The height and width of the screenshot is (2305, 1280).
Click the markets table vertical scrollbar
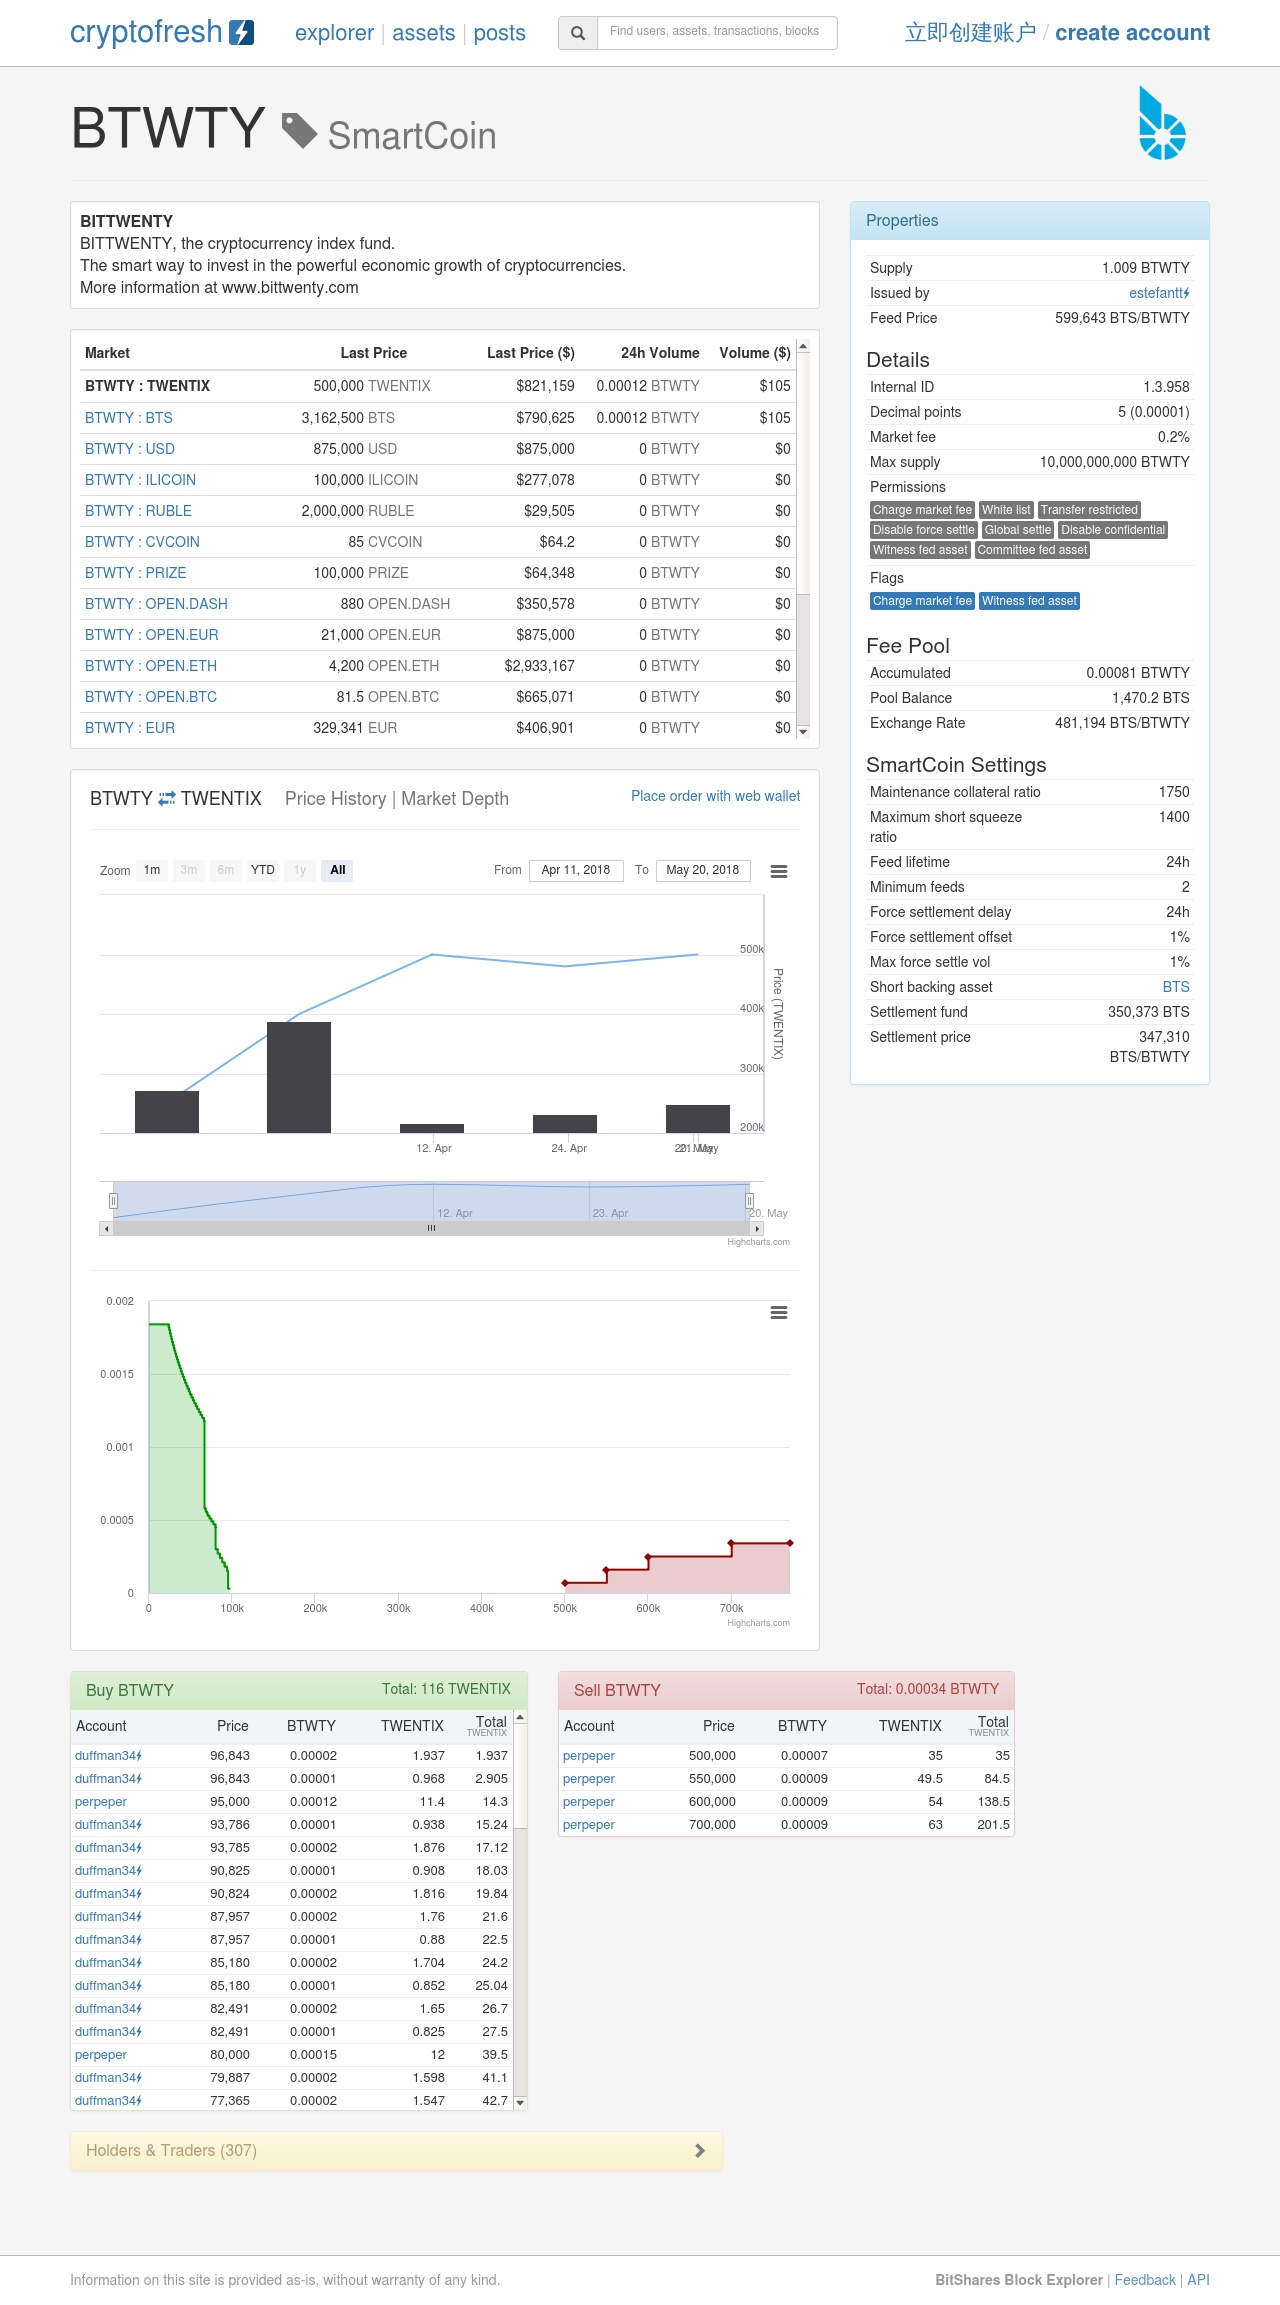(803, 538)
